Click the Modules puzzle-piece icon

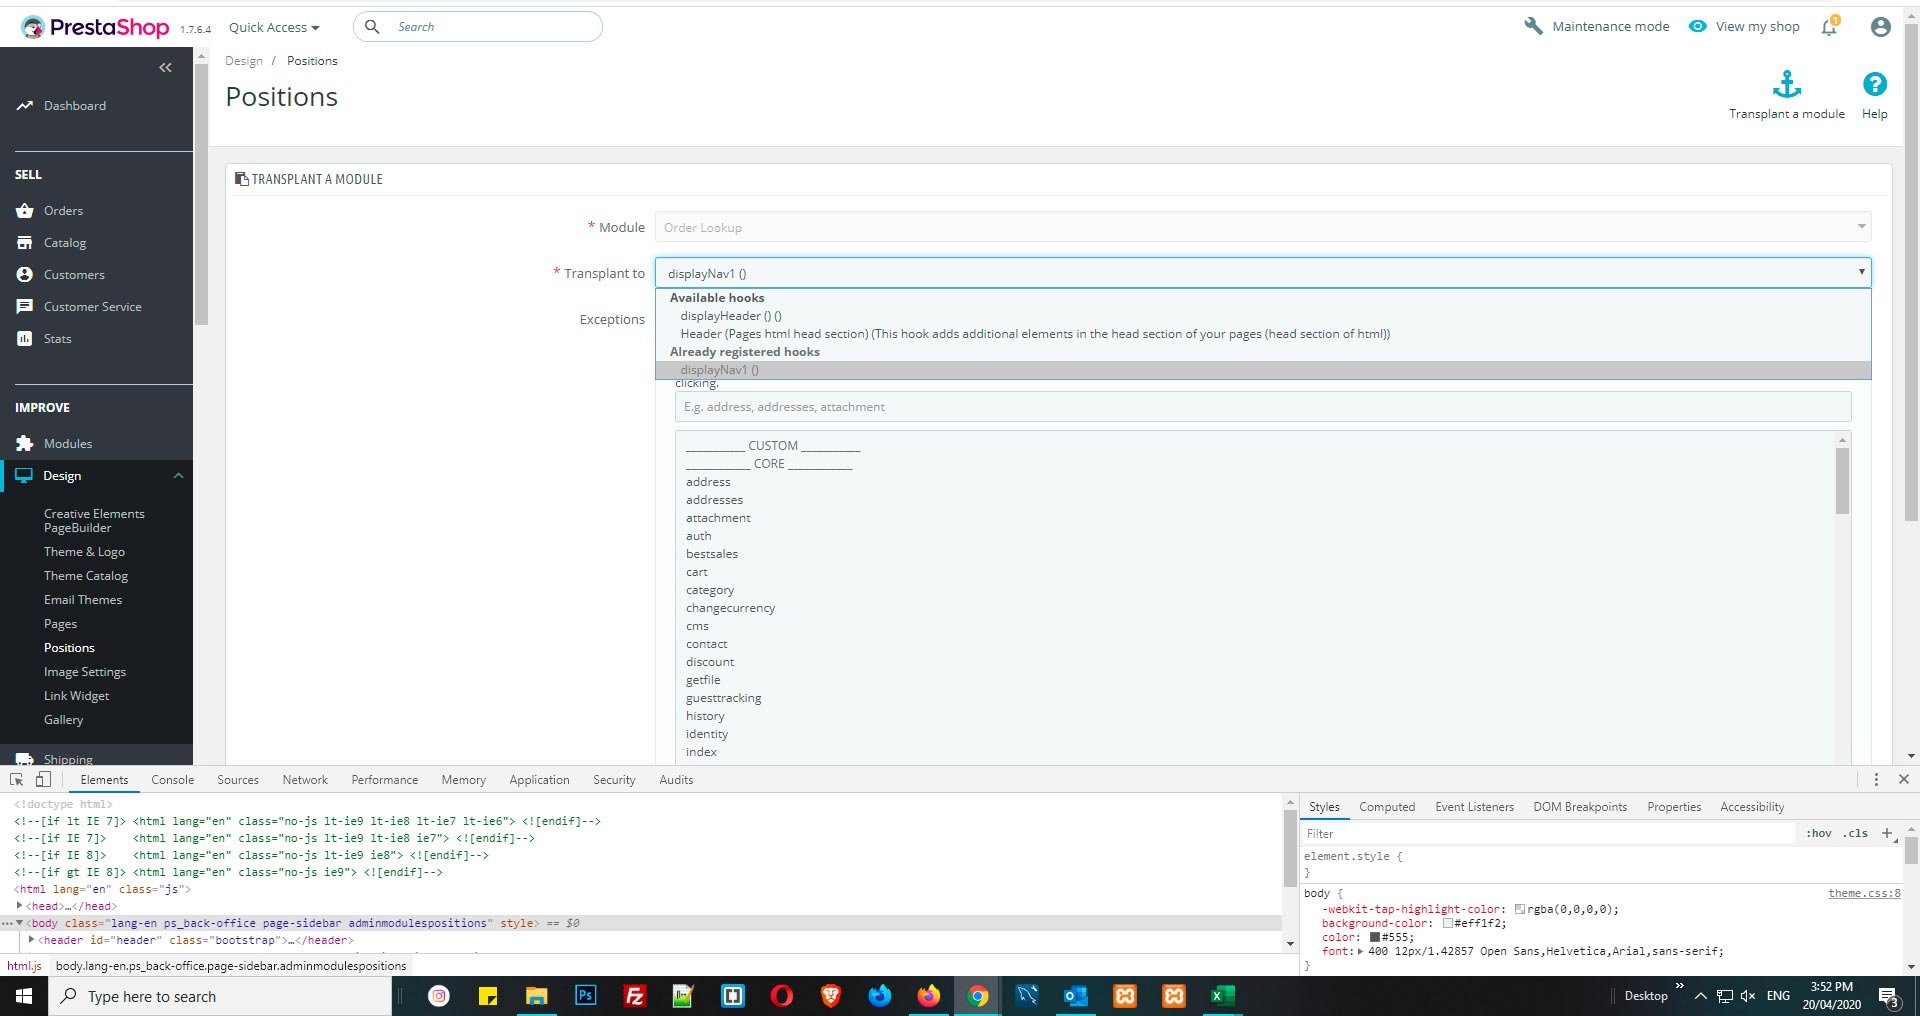(x=25, y=444)
